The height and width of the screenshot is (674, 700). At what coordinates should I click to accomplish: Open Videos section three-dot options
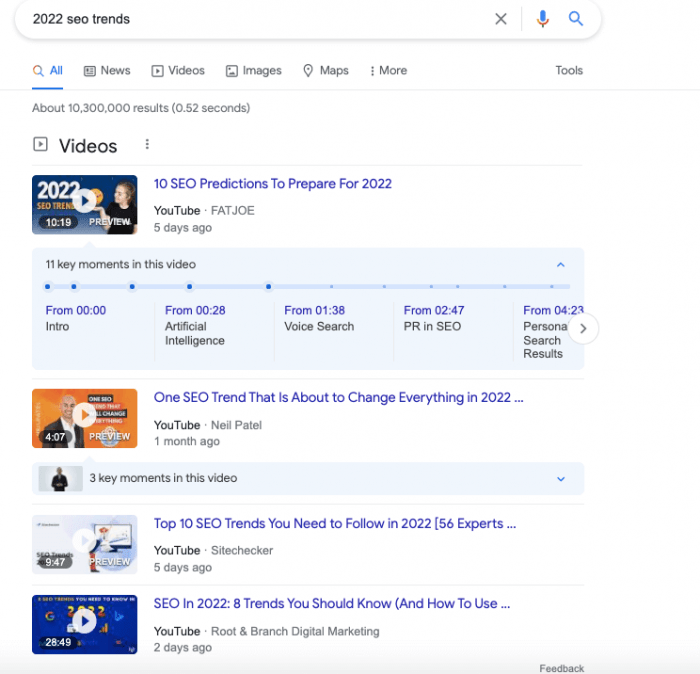coord(147,144)
